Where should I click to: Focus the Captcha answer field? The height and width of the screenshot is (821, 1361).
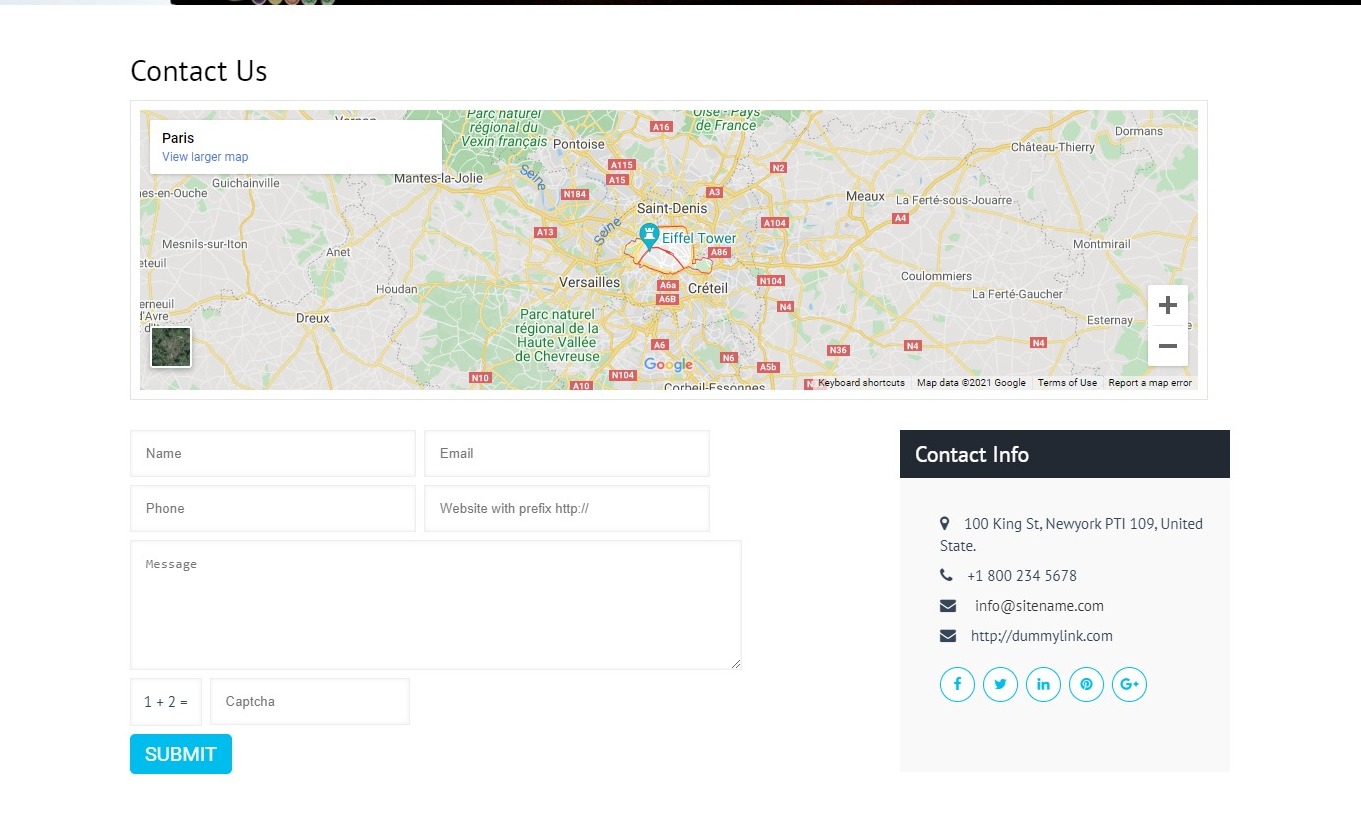pos(310,701)
